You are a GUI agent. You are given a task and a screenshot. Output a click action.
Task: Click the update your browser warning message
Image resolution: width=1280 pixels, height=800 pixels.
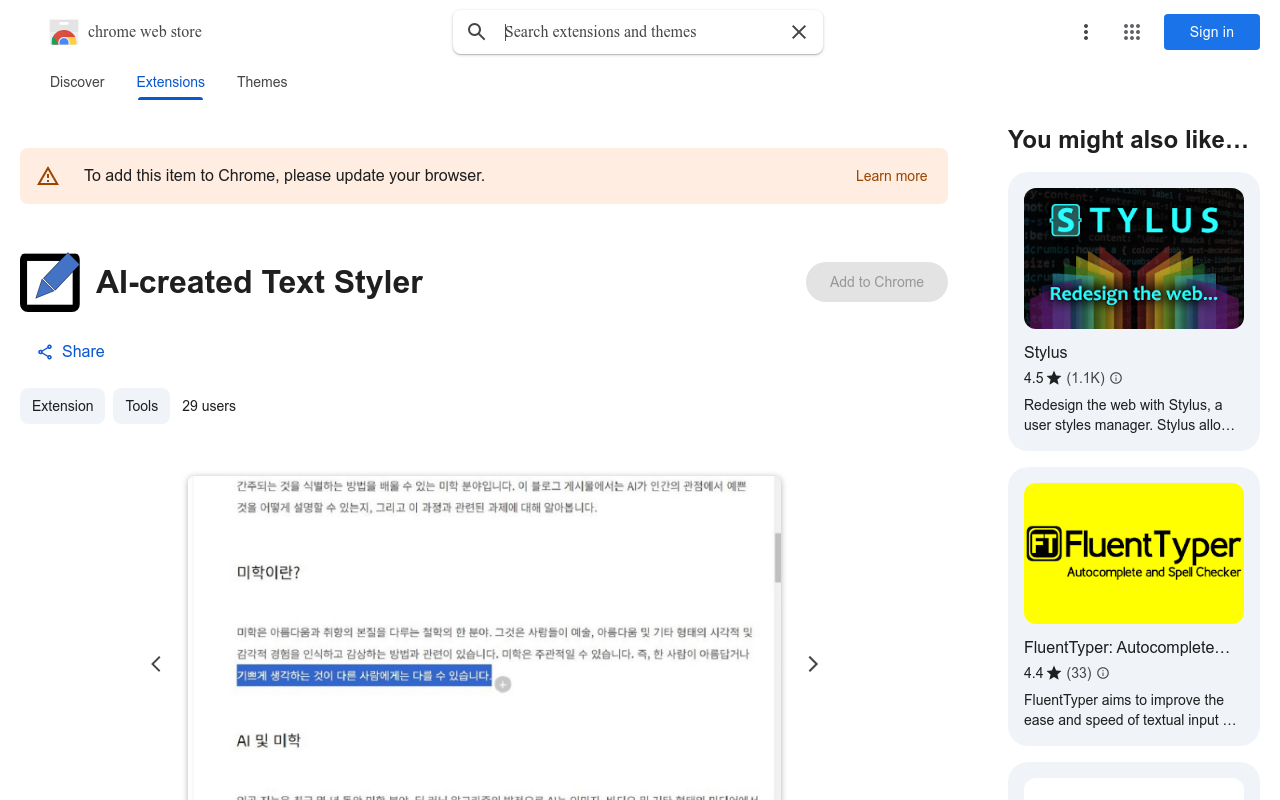(x=284, y=176)
